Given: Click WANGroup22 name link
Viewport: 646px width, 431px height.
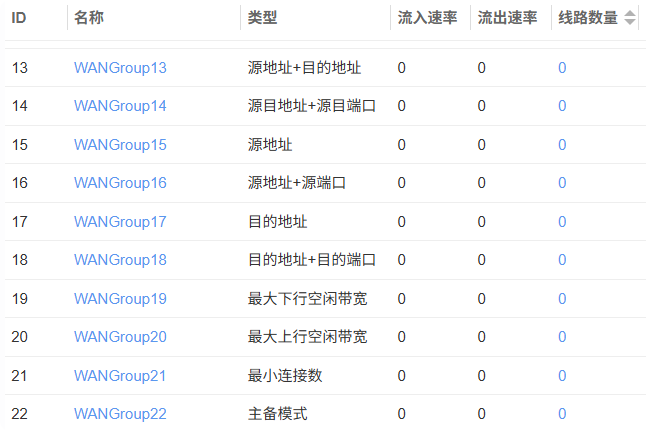Looking at the screenshot, I should point(120,414).
